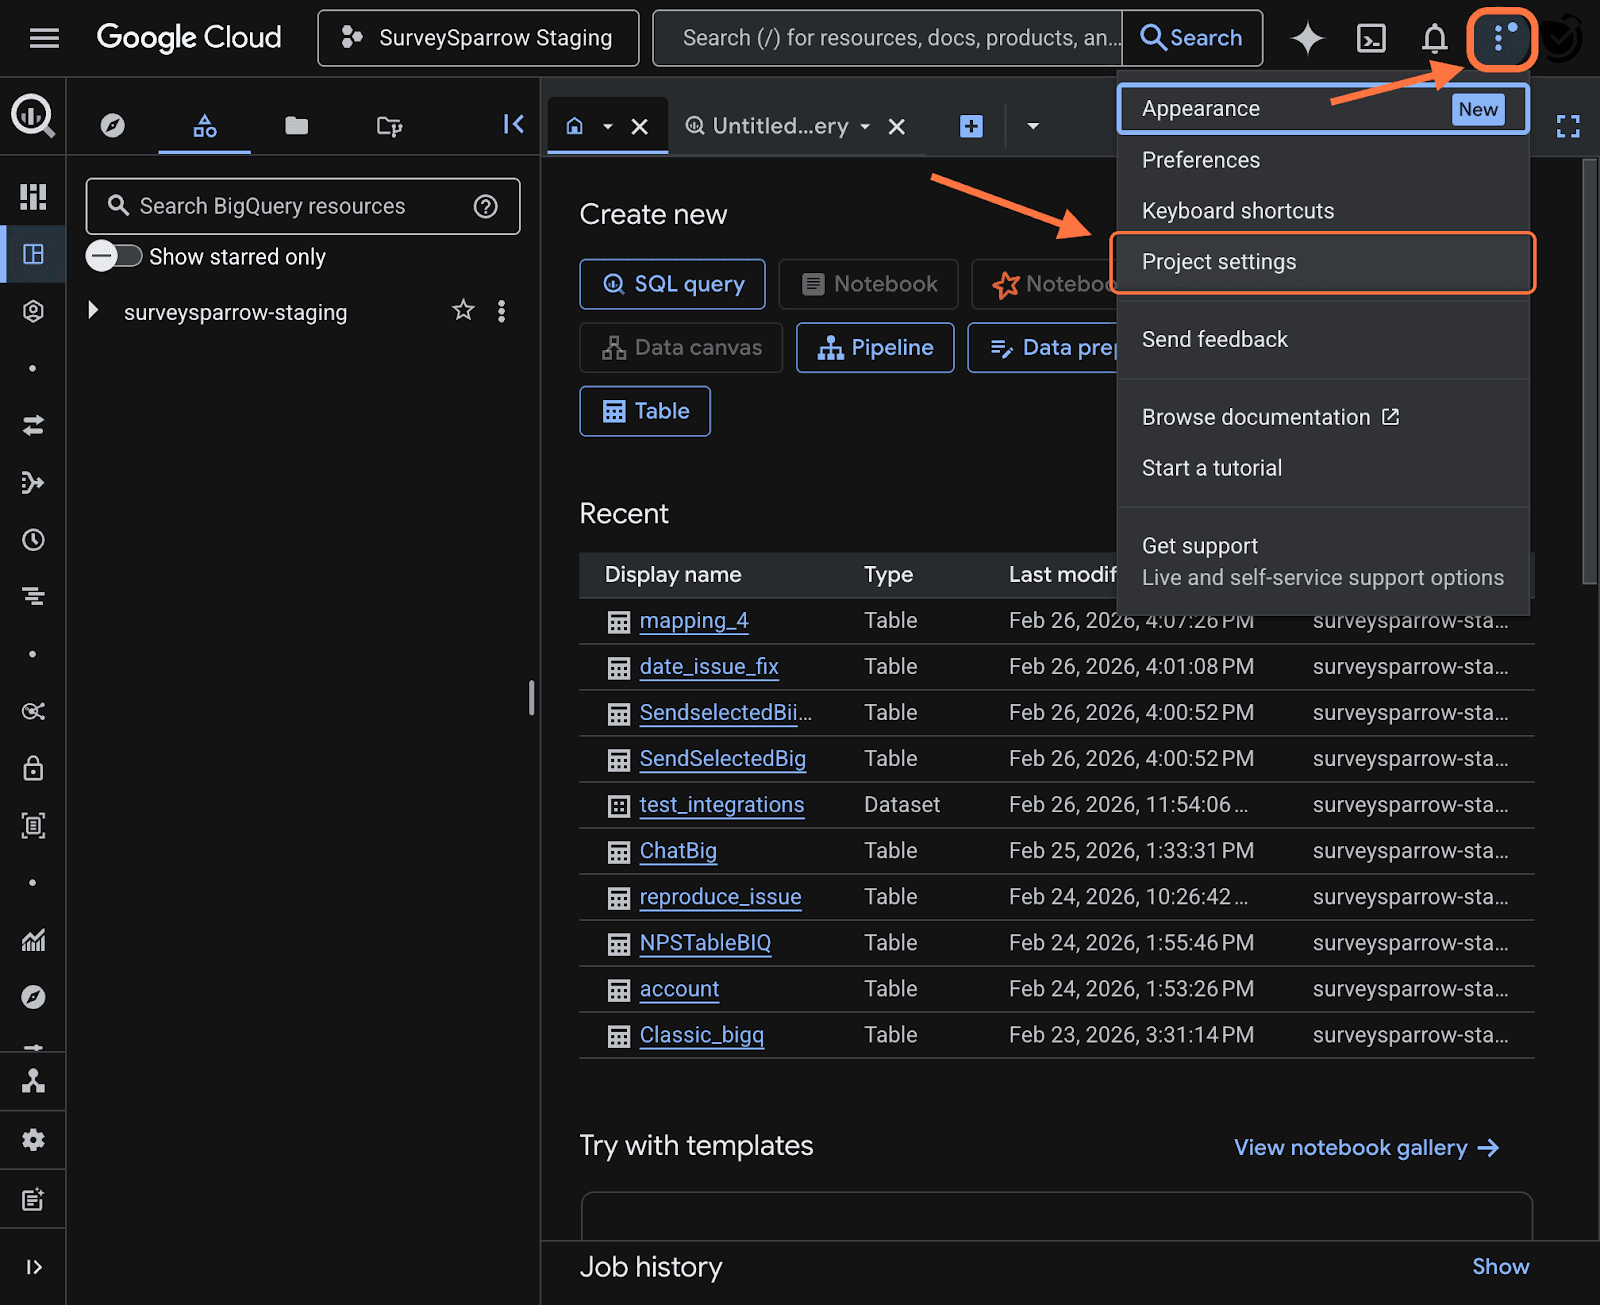The image size is (1600, 1305).
Task: Expand the surveysparrow-staging tree node
Action: 93,311
